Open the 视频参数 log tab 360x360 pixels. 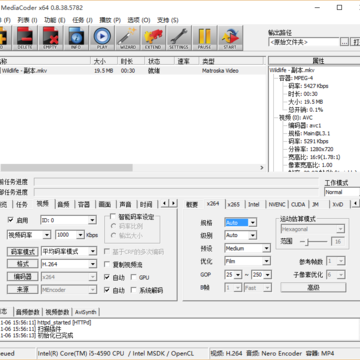tap(57, 312)
